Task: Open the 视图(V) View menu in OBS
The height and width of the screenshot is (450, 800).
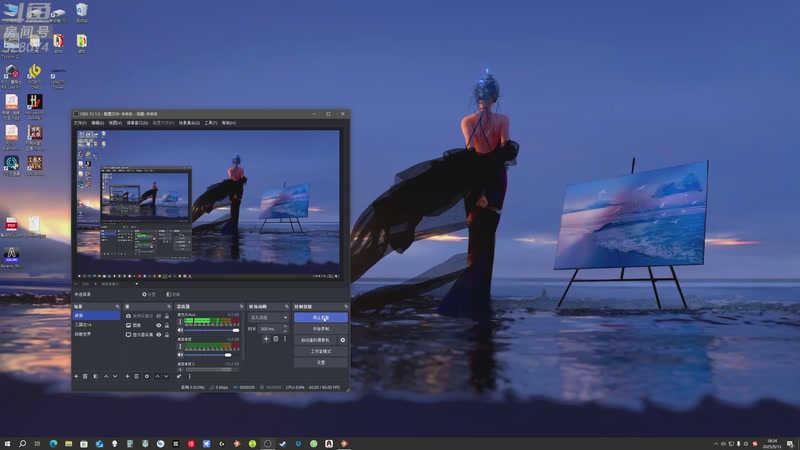Action: point(115,123)
